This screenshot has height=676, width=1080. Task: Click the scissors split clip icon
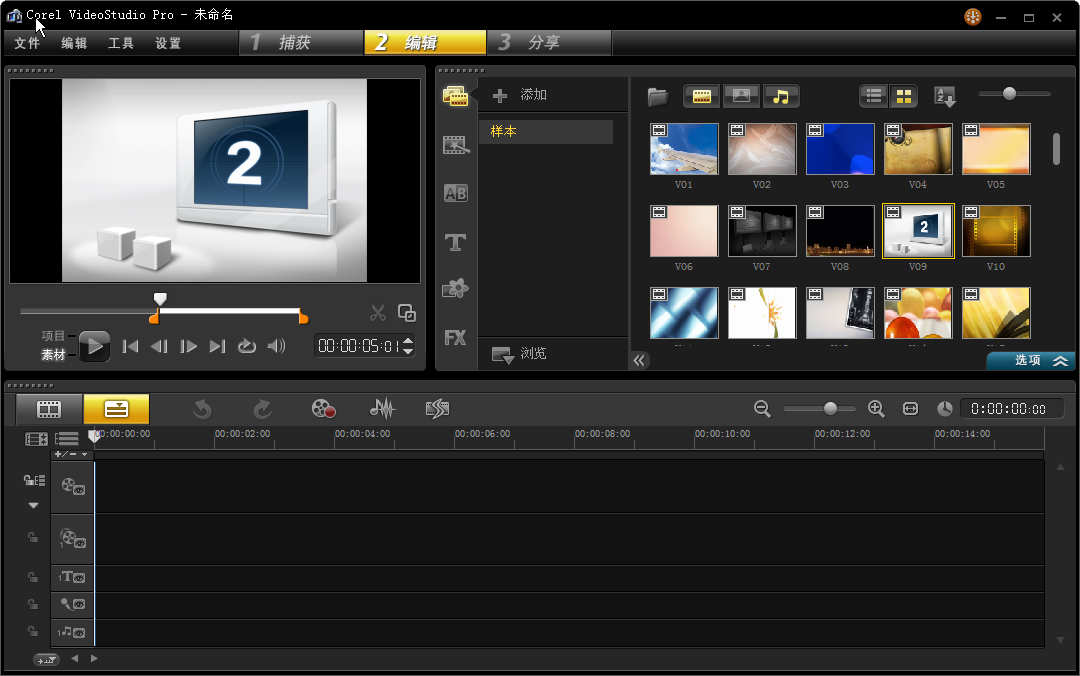[377, 313]
